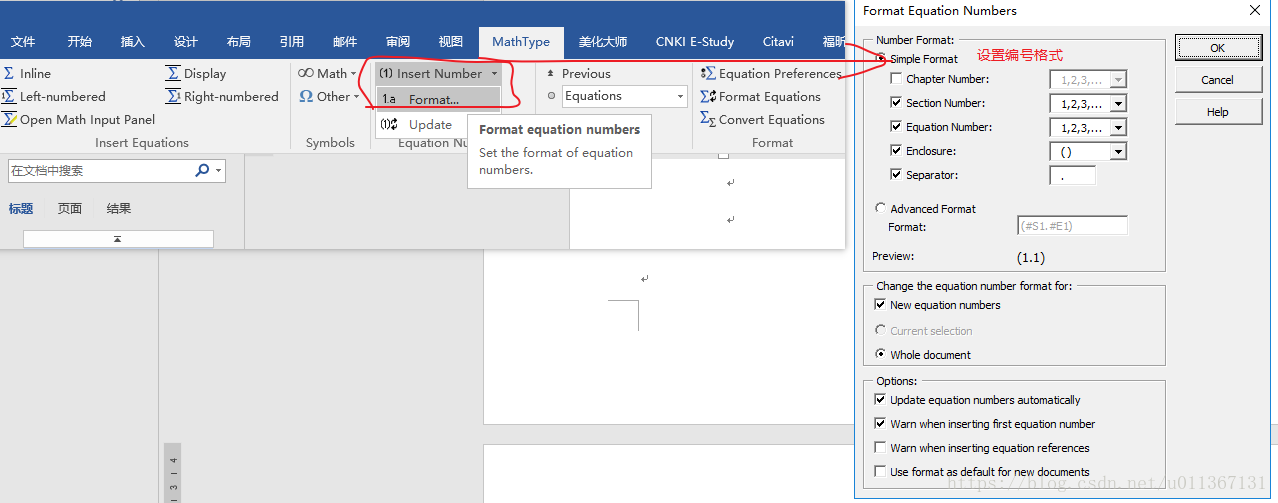
Task: Open search options dropdown arrow
Action: click(x=219, y=171)
